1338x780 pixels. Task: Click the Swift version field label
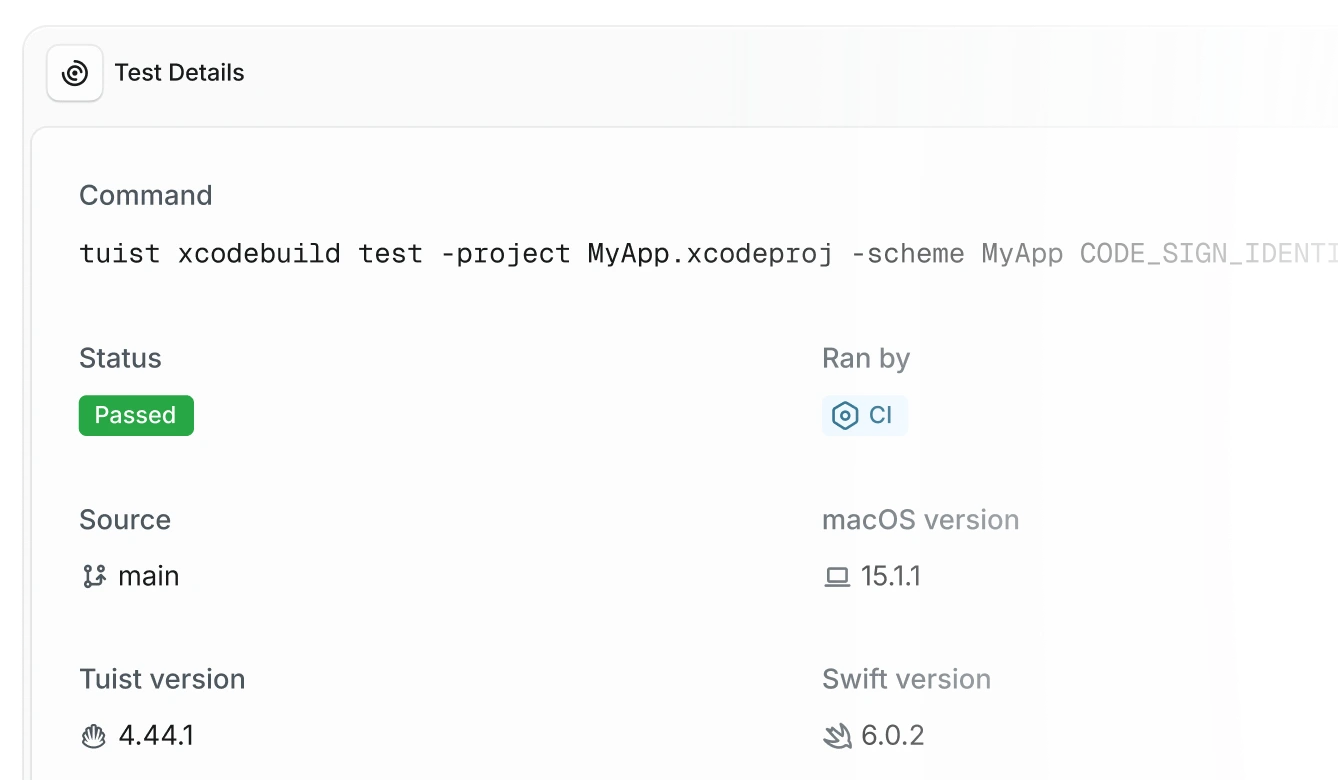(906, 679)
